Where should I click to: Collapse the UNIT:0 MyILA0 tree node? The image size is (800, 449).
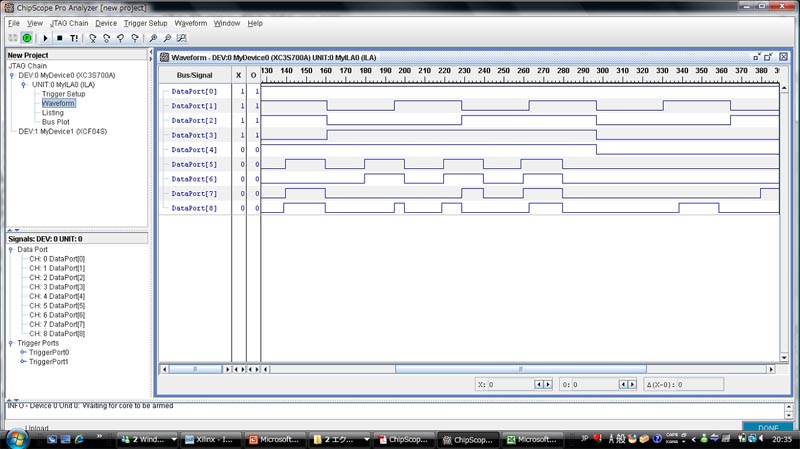pyautogui.click(x=23, y=85)
